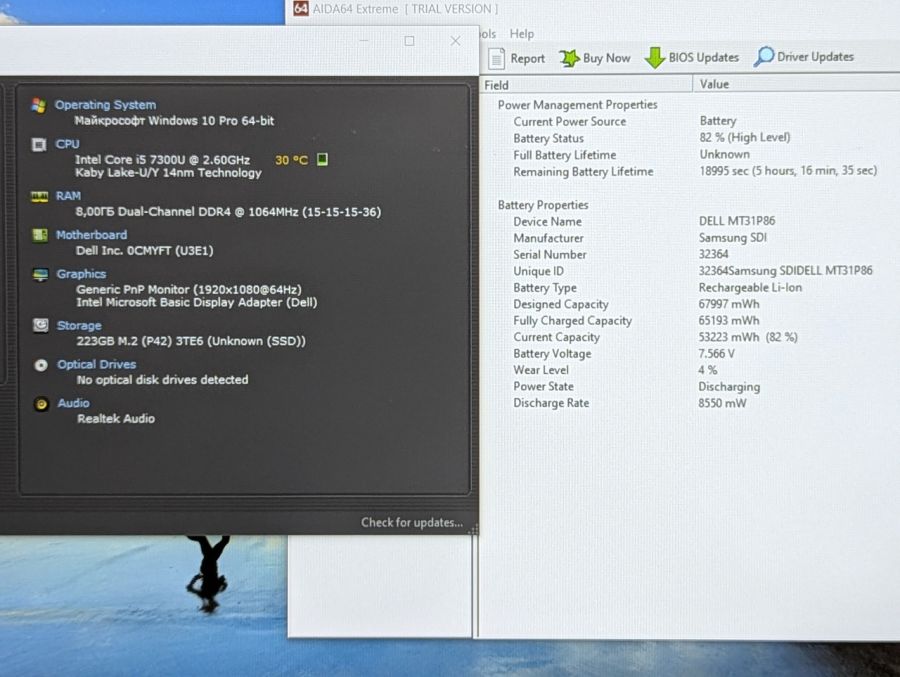This screenshot has height=677, width=900.
Task: Select the Designed Capacity row
Action: tap(689, 304)
